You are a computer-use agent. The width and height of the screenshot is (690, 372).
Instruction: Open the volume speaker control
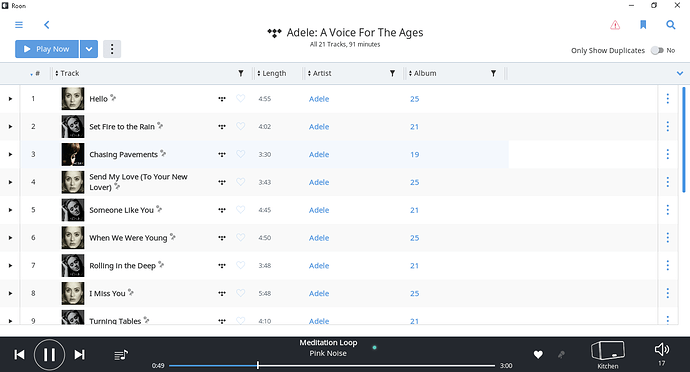[661, 350]
